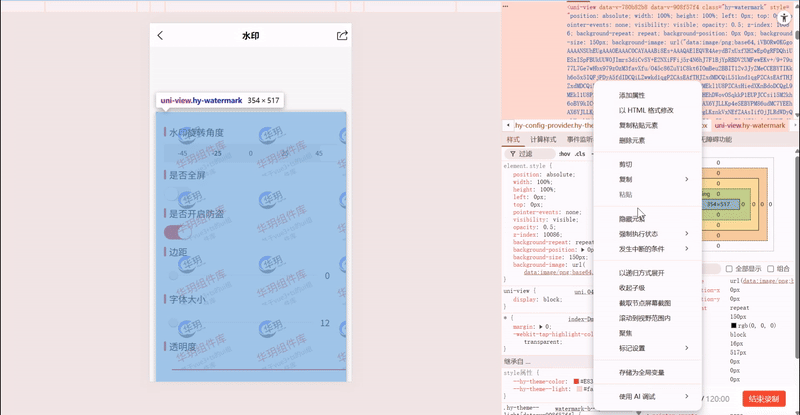Screen dimensions: 800x415
Task: Select -25 in the 水印旋转角度 options
Action: coord(217,153)
